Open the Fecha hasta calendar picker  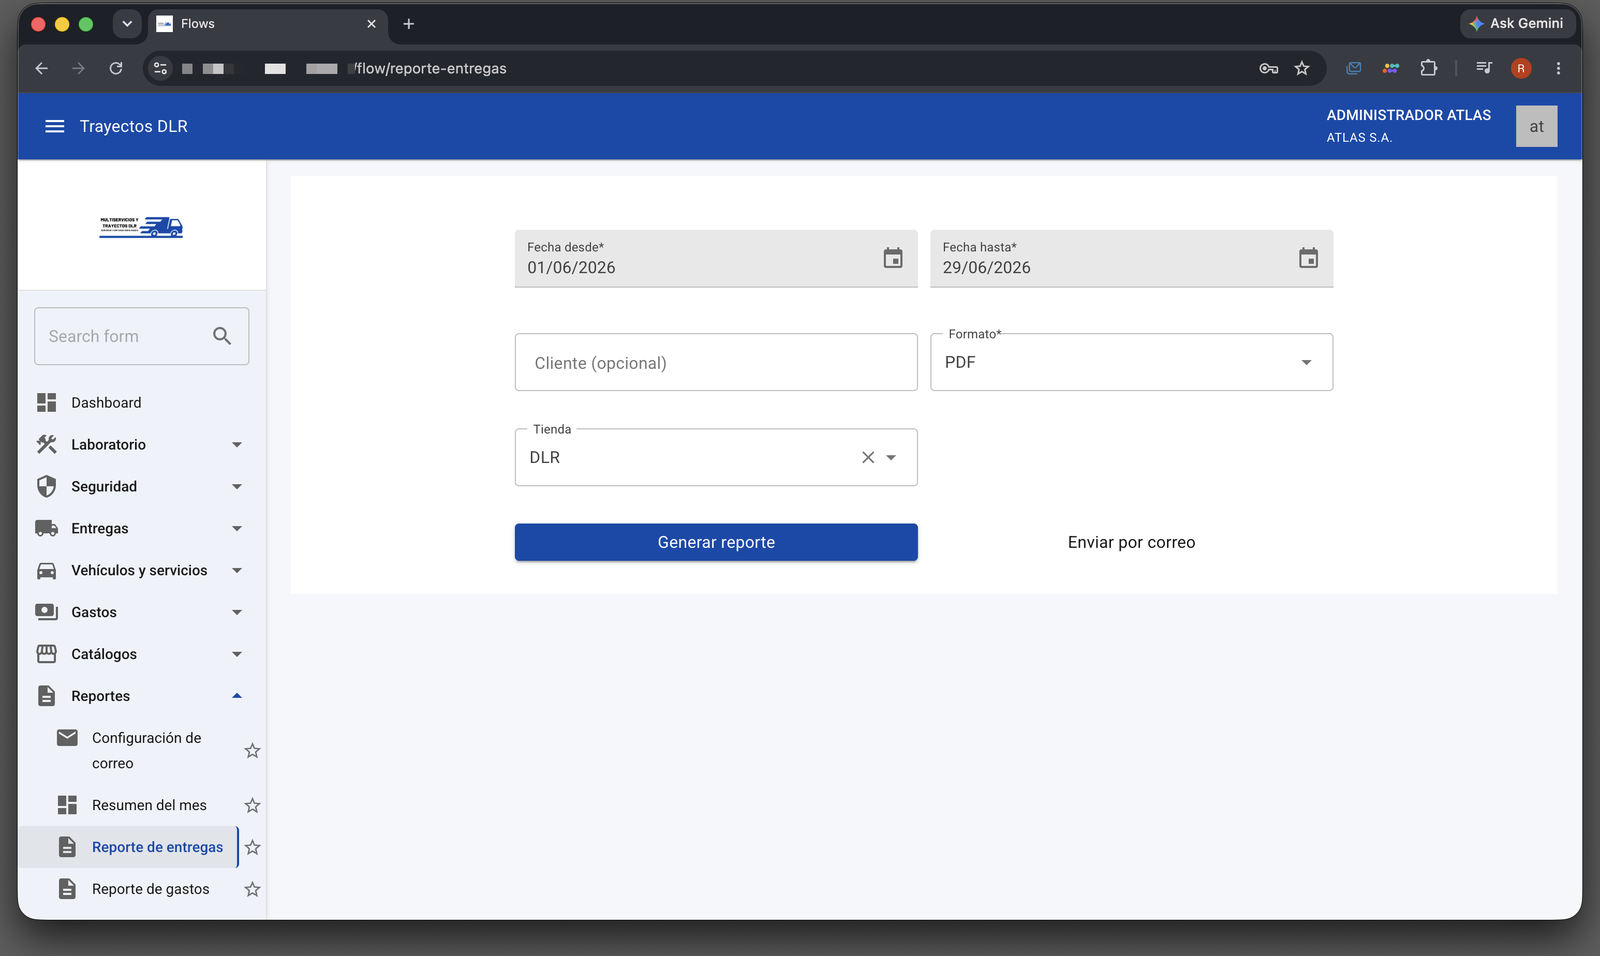1308,258
